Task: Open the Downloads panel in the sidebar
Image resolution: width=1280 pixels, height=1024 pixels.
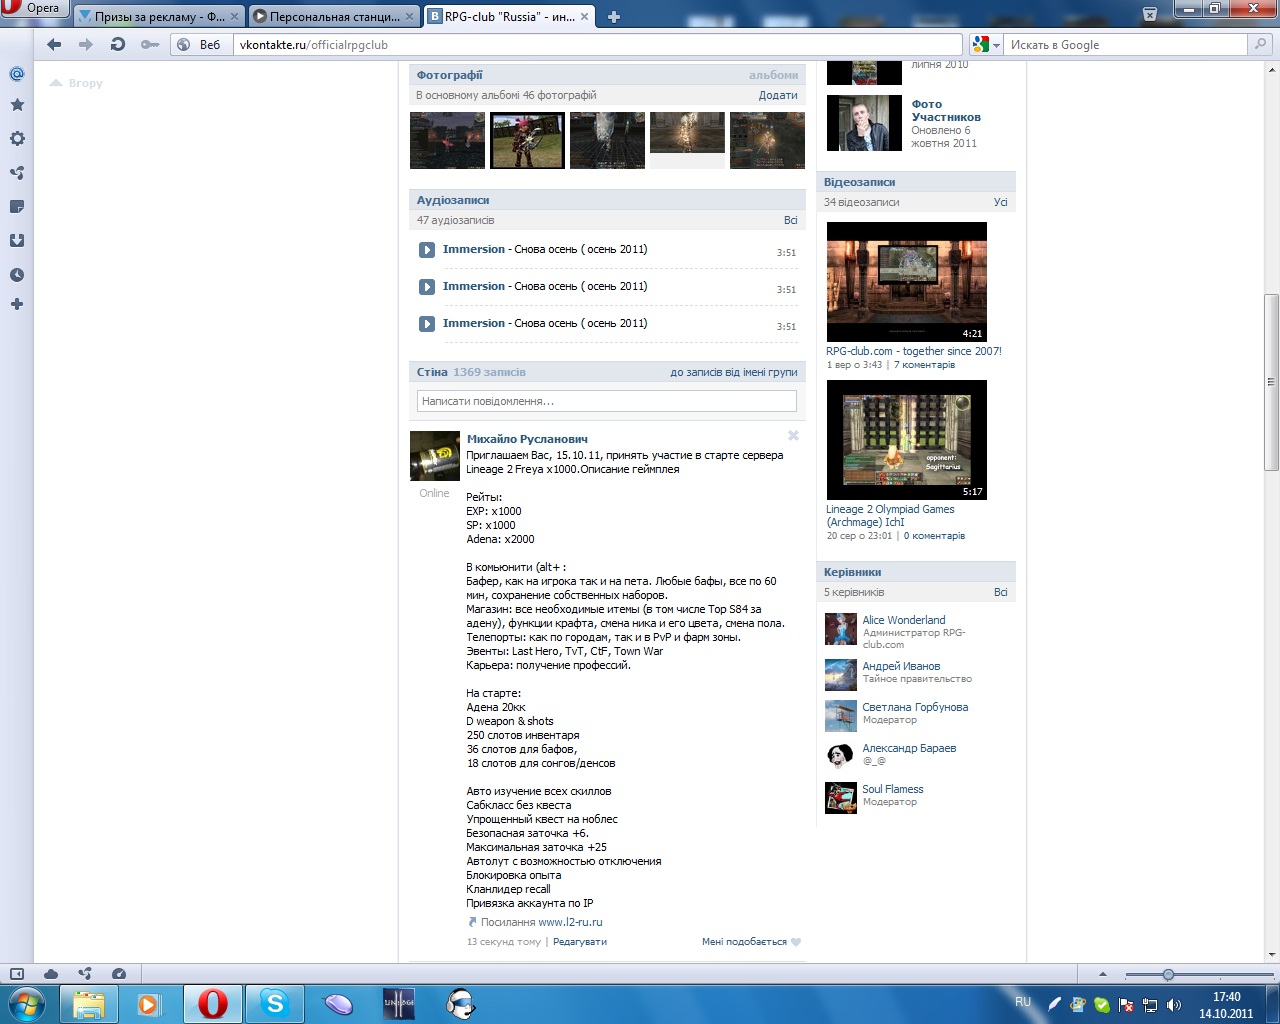Action: [17, 241]
